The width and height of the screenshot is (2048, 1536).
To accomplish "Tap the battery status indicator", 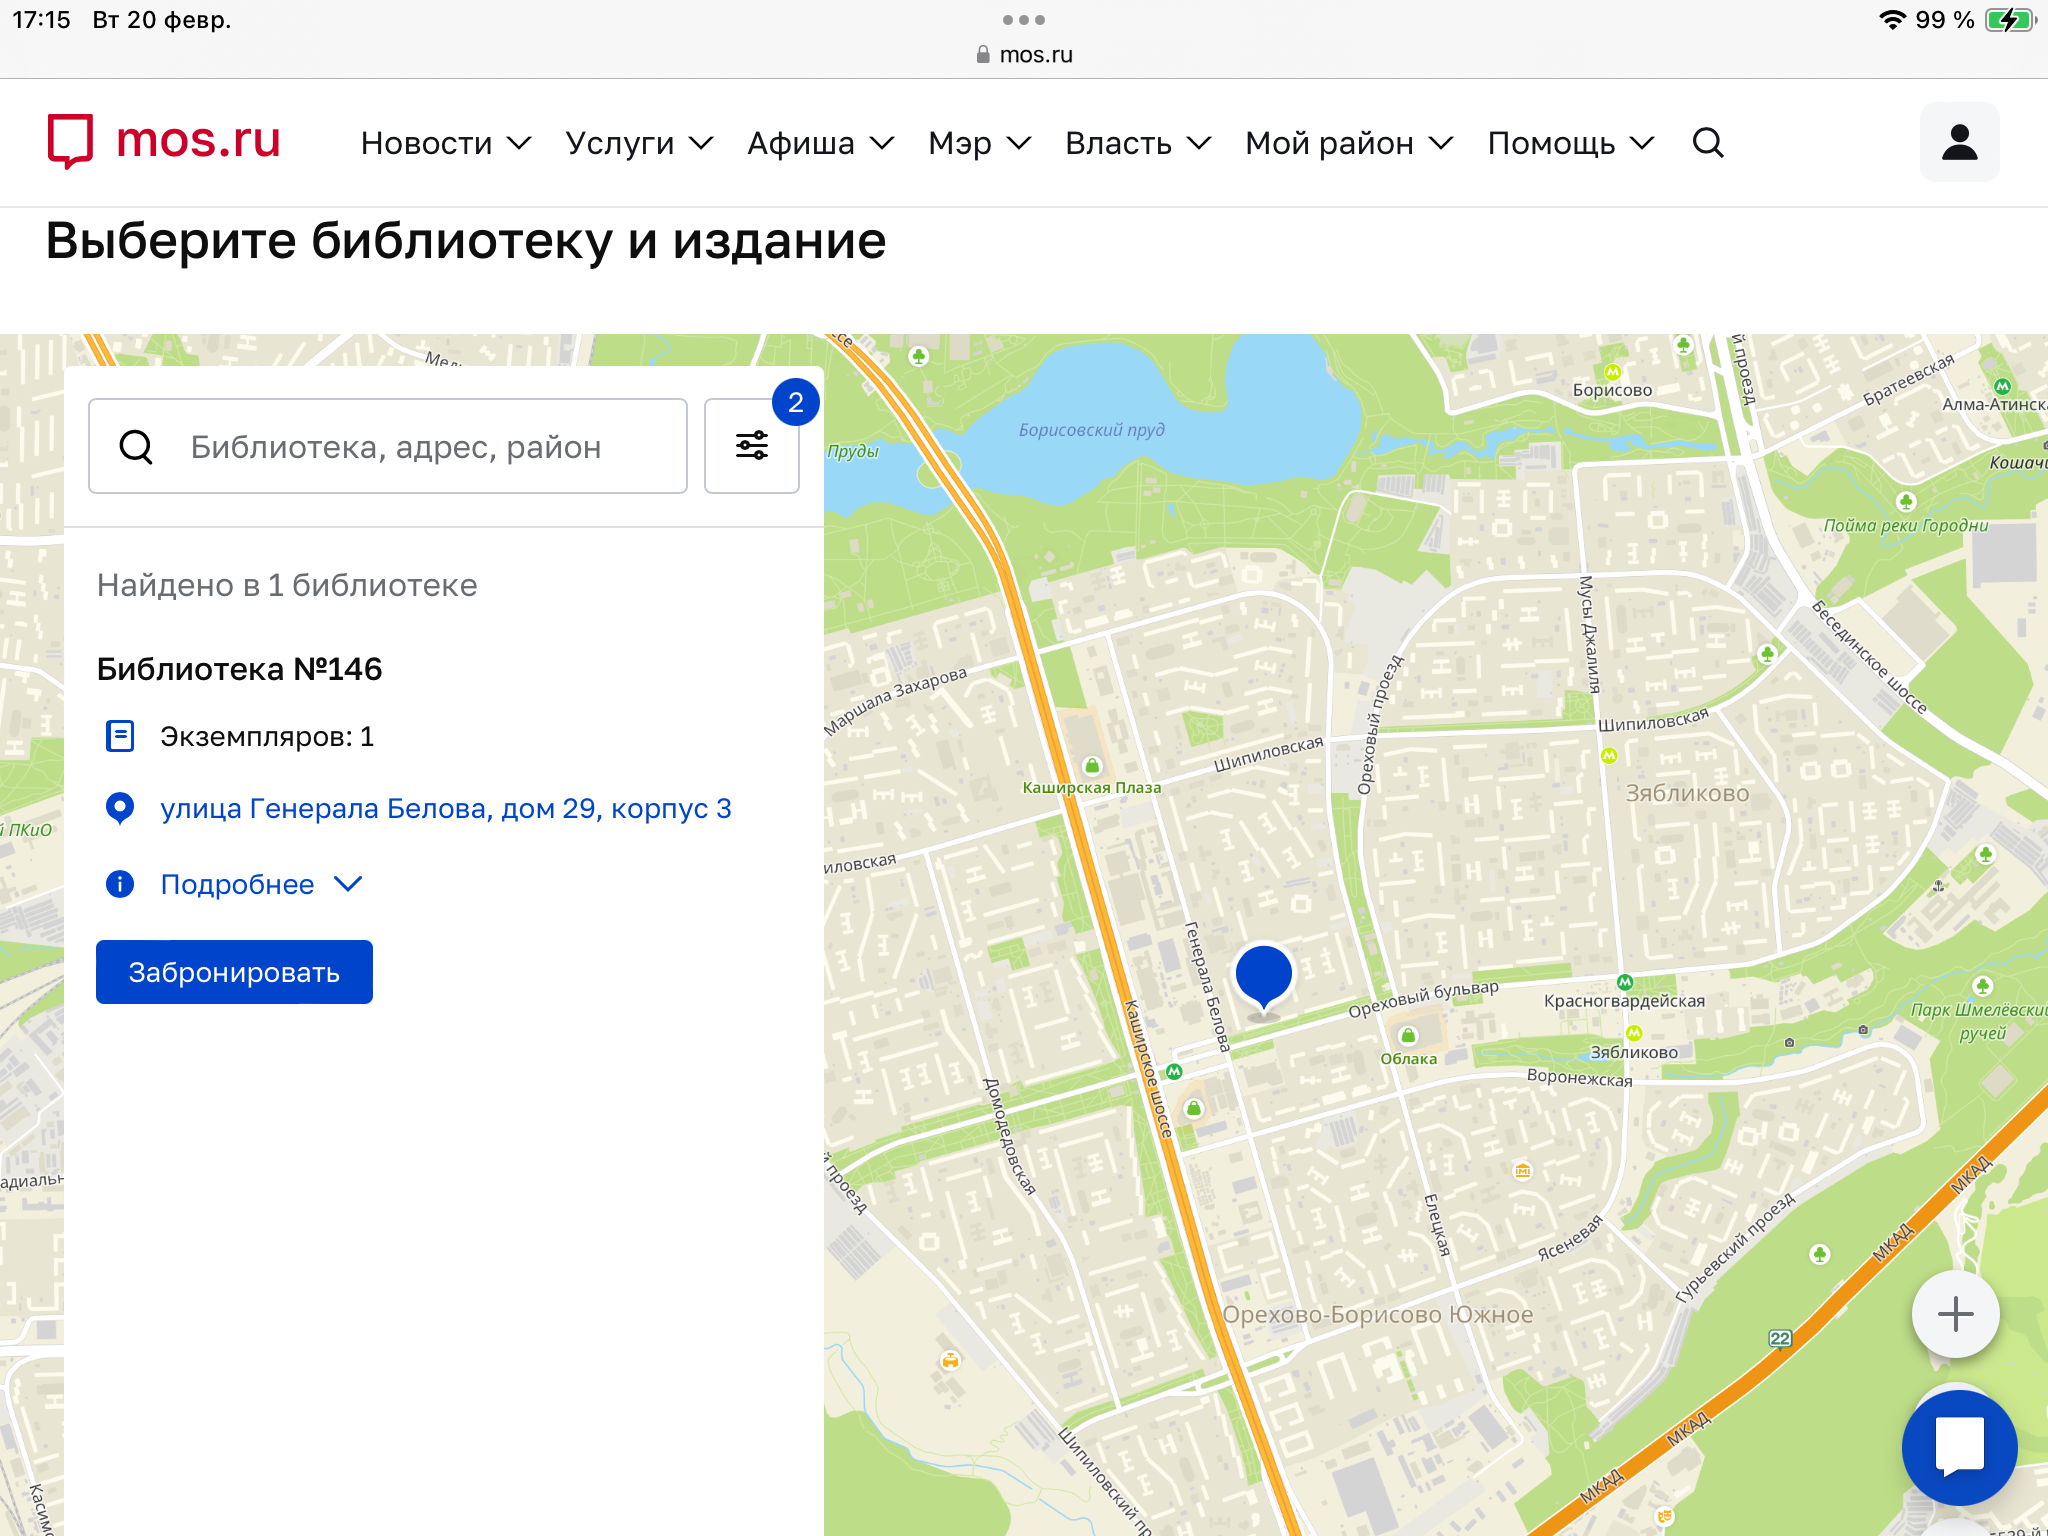I will (x=2010, y=20).
